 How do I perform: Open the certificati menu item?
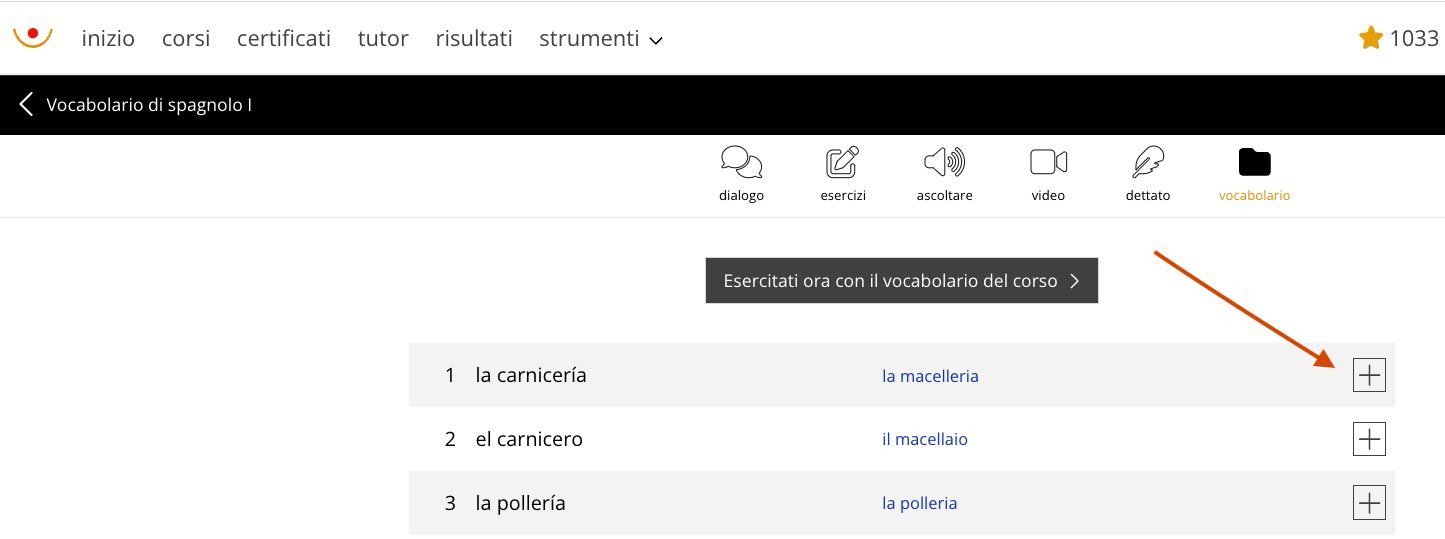(284, 39)
